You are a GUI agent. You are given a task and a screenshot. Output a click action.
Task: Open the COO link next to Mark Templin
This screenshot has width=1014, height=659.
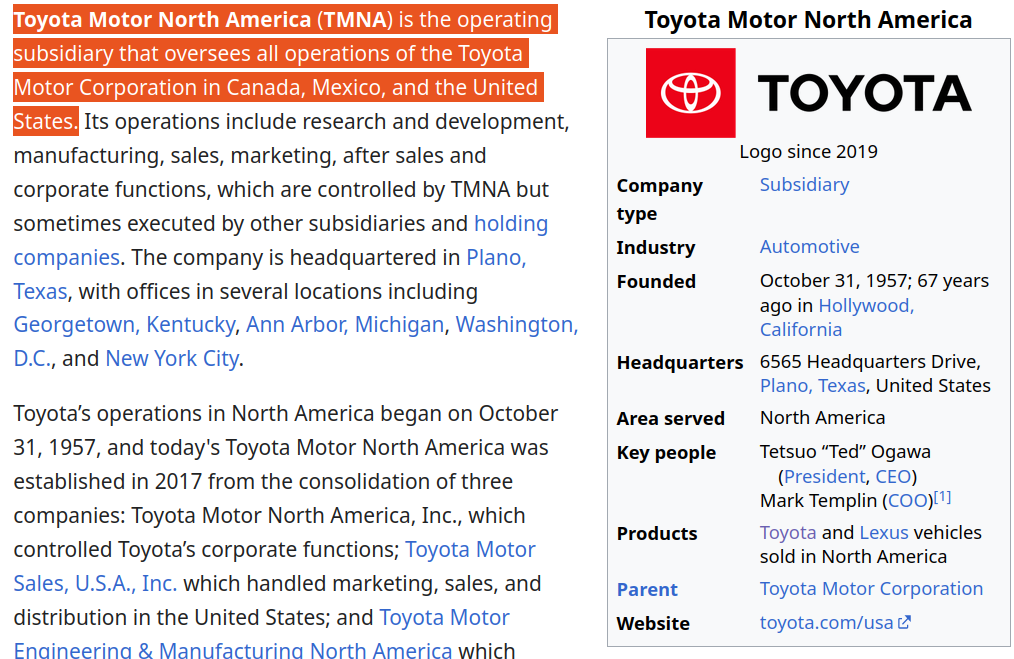908,501
